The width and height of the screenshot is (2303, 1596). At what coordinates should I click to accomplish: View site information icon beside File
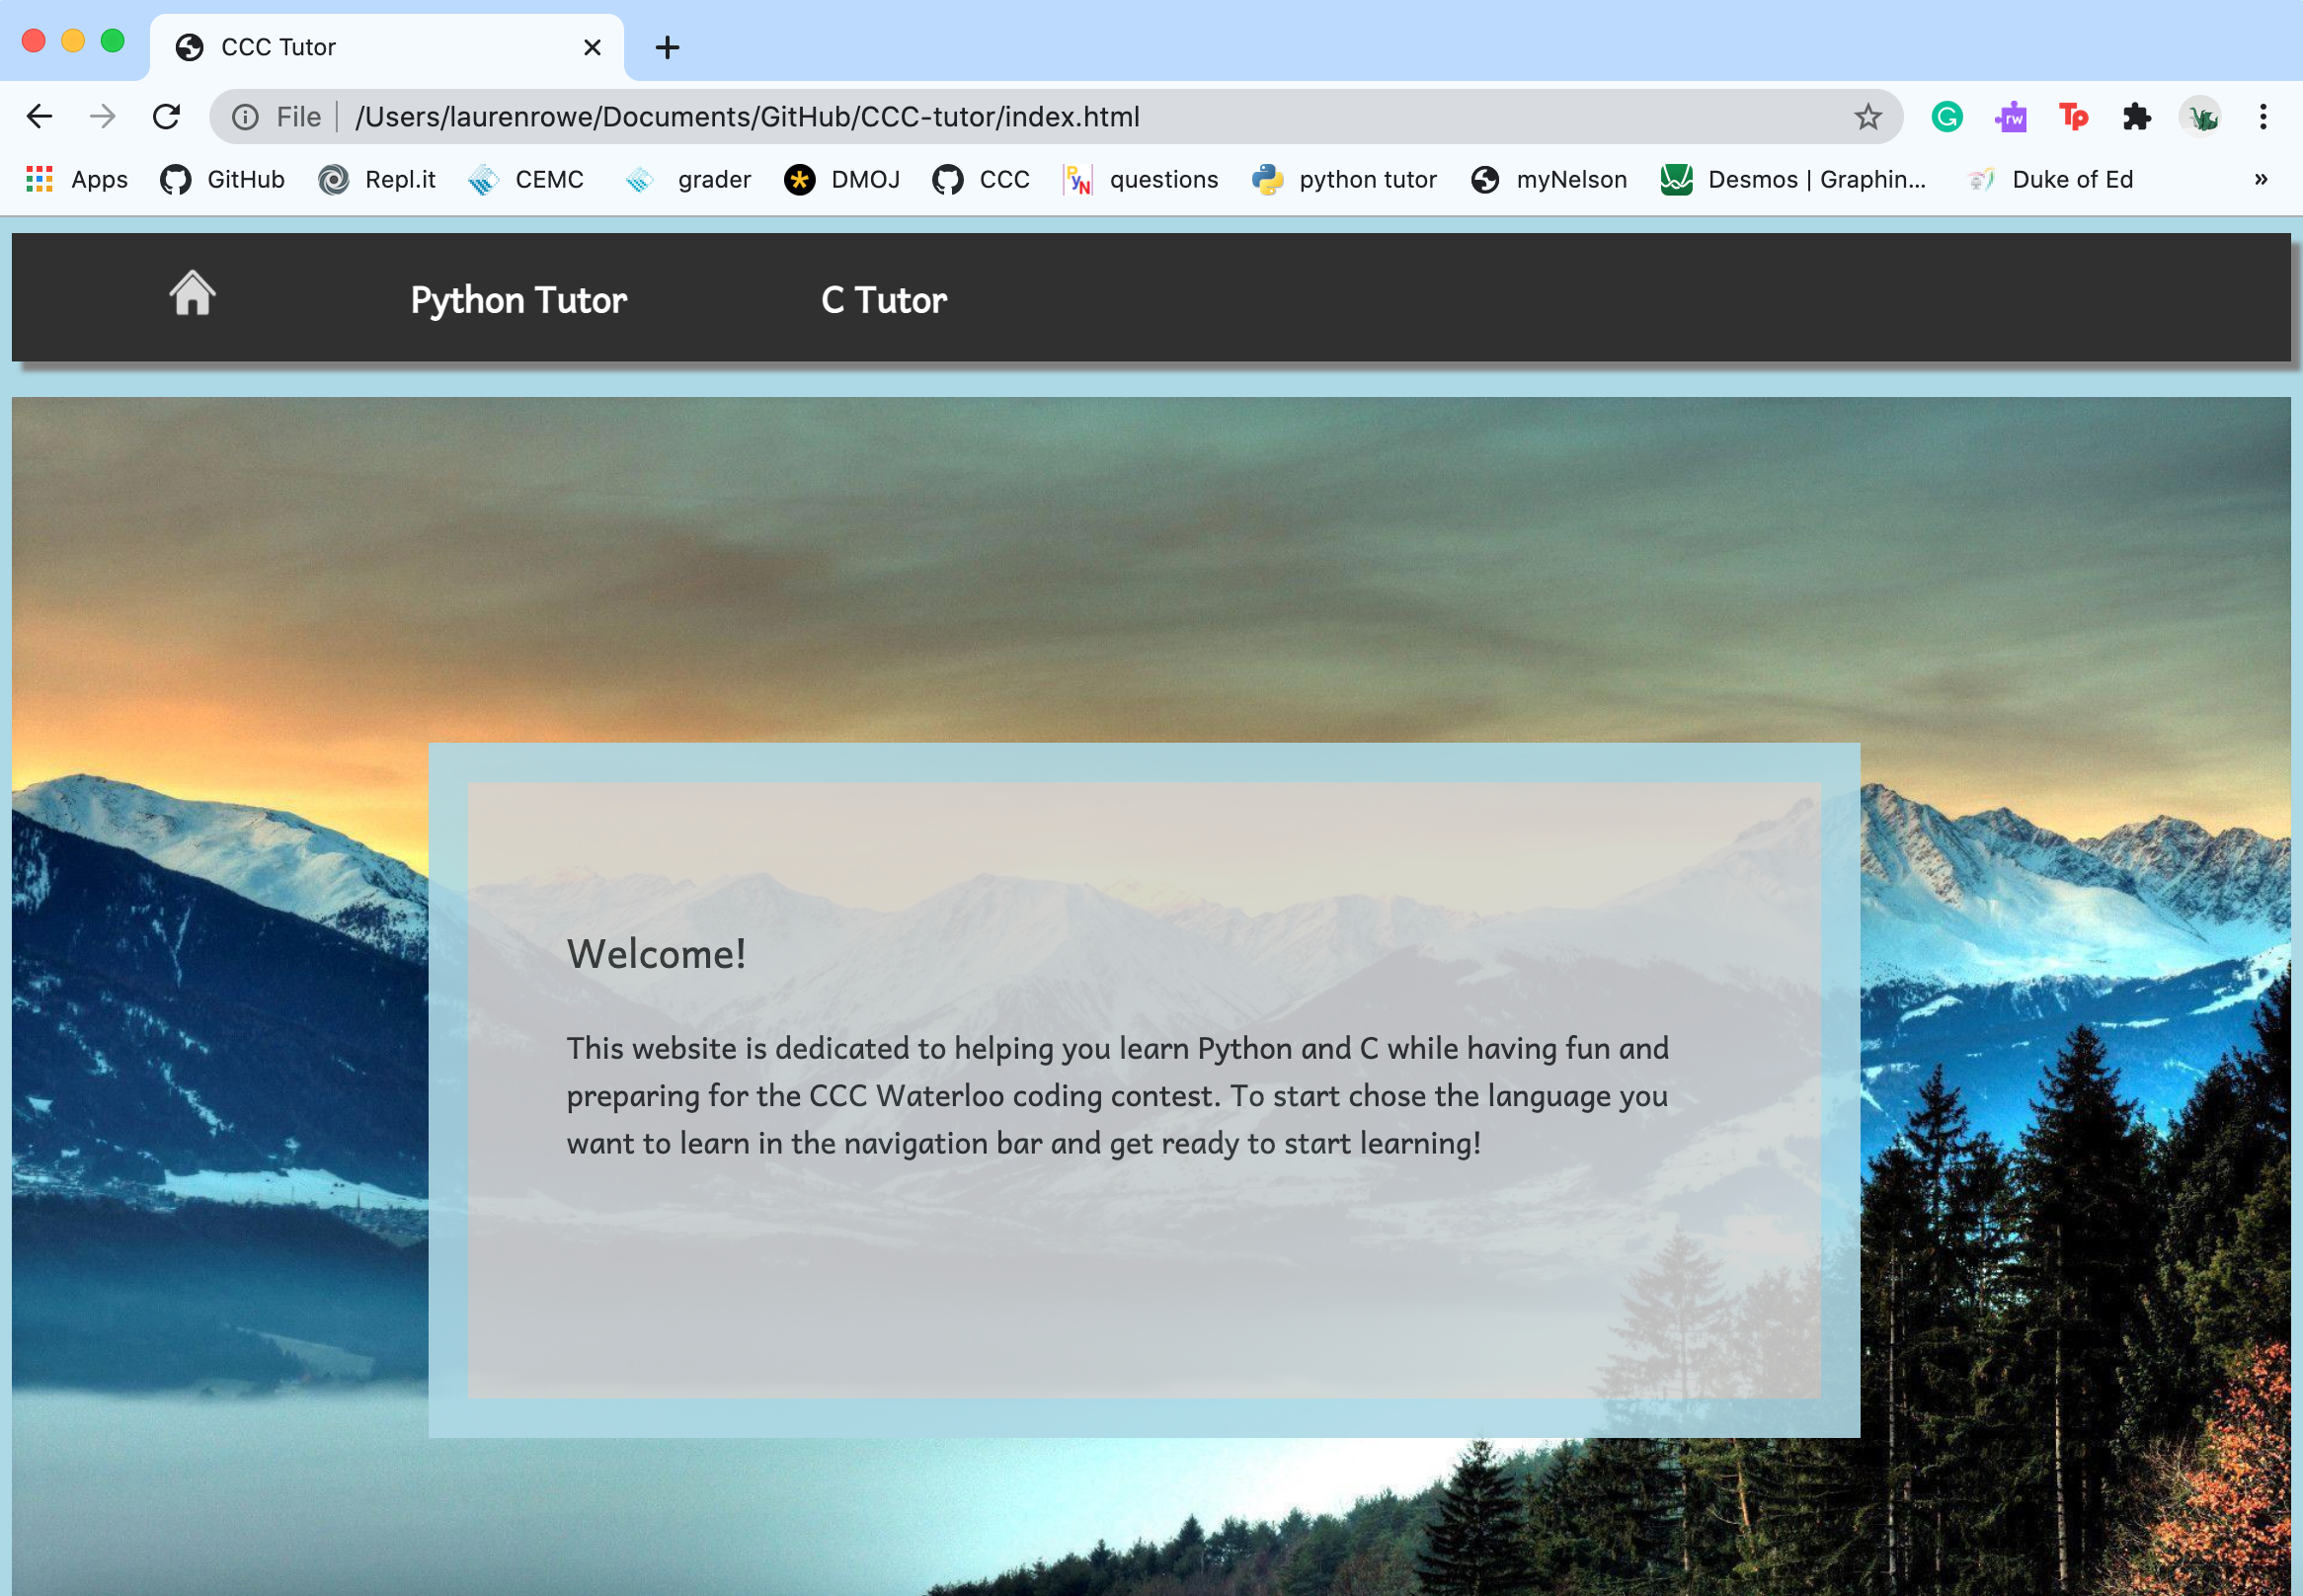tap(245, 117)
